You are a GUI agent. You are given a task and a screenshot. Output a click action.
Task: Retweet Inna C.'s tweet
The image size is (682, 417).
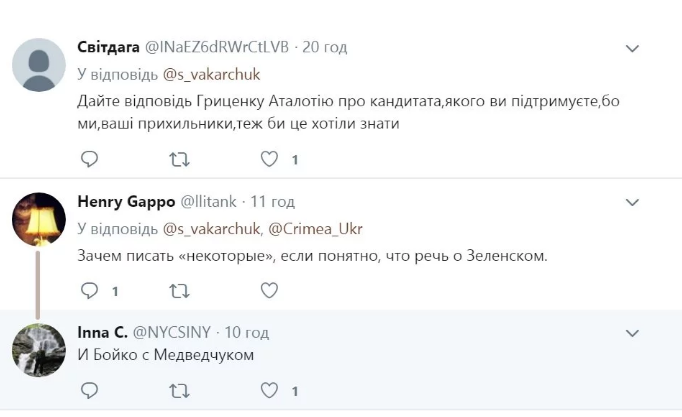[179, 391]
